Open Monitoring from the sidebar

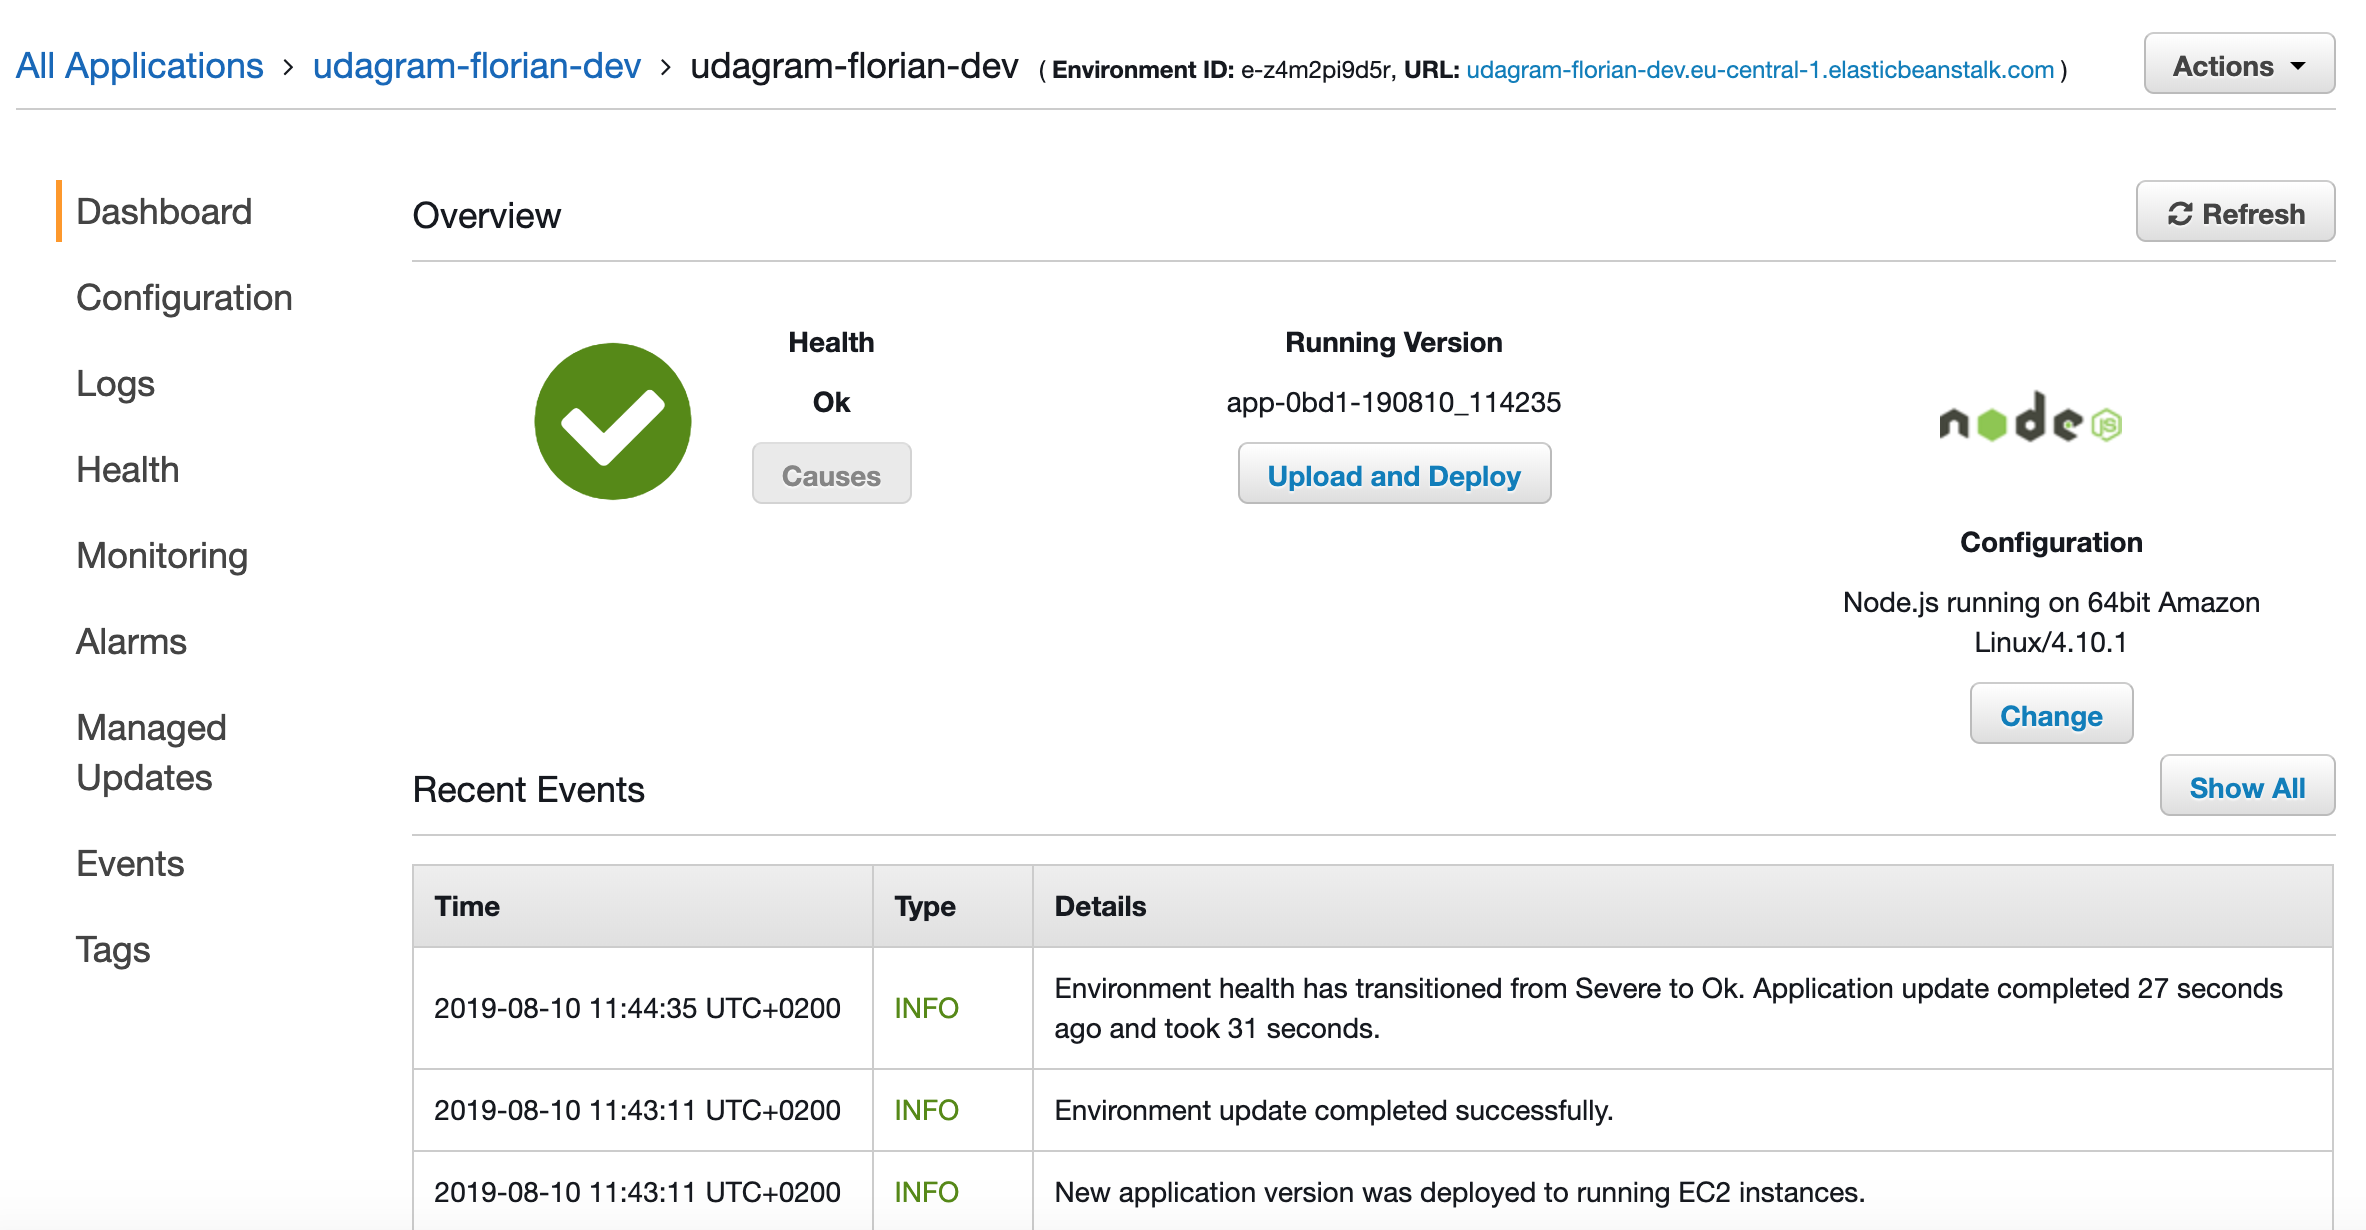tap(162, 556)
